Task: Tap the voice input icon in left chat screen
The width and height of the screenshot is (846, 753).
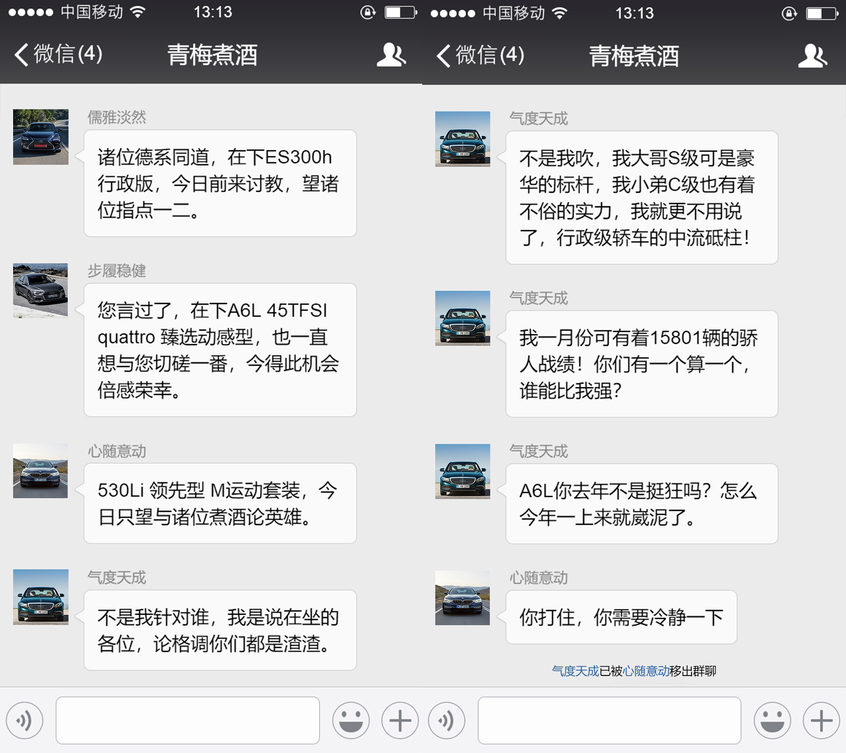Action: (24, 720)
